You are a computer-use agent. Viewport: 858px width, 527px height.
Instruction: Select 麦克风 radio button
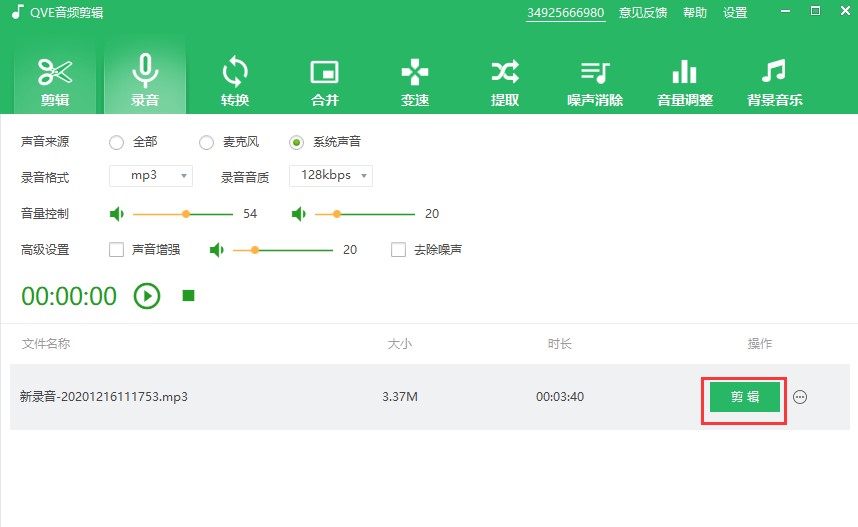click(207, 142)
